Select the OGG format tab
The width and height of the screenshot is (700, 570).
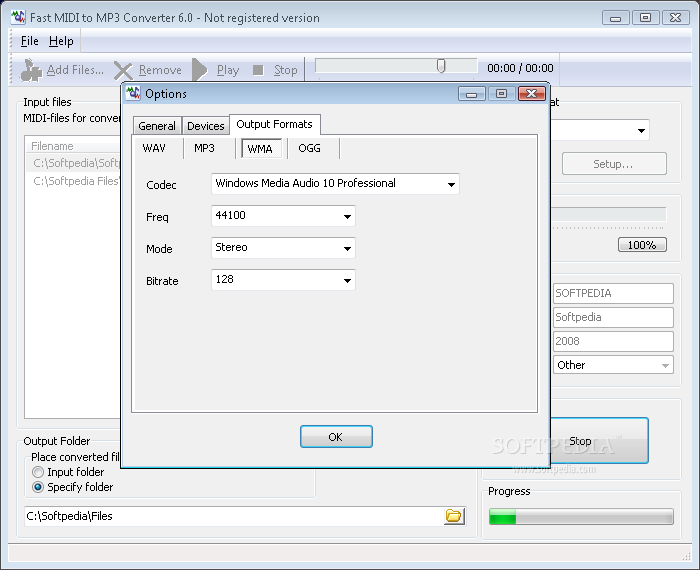tap(309, 148)
